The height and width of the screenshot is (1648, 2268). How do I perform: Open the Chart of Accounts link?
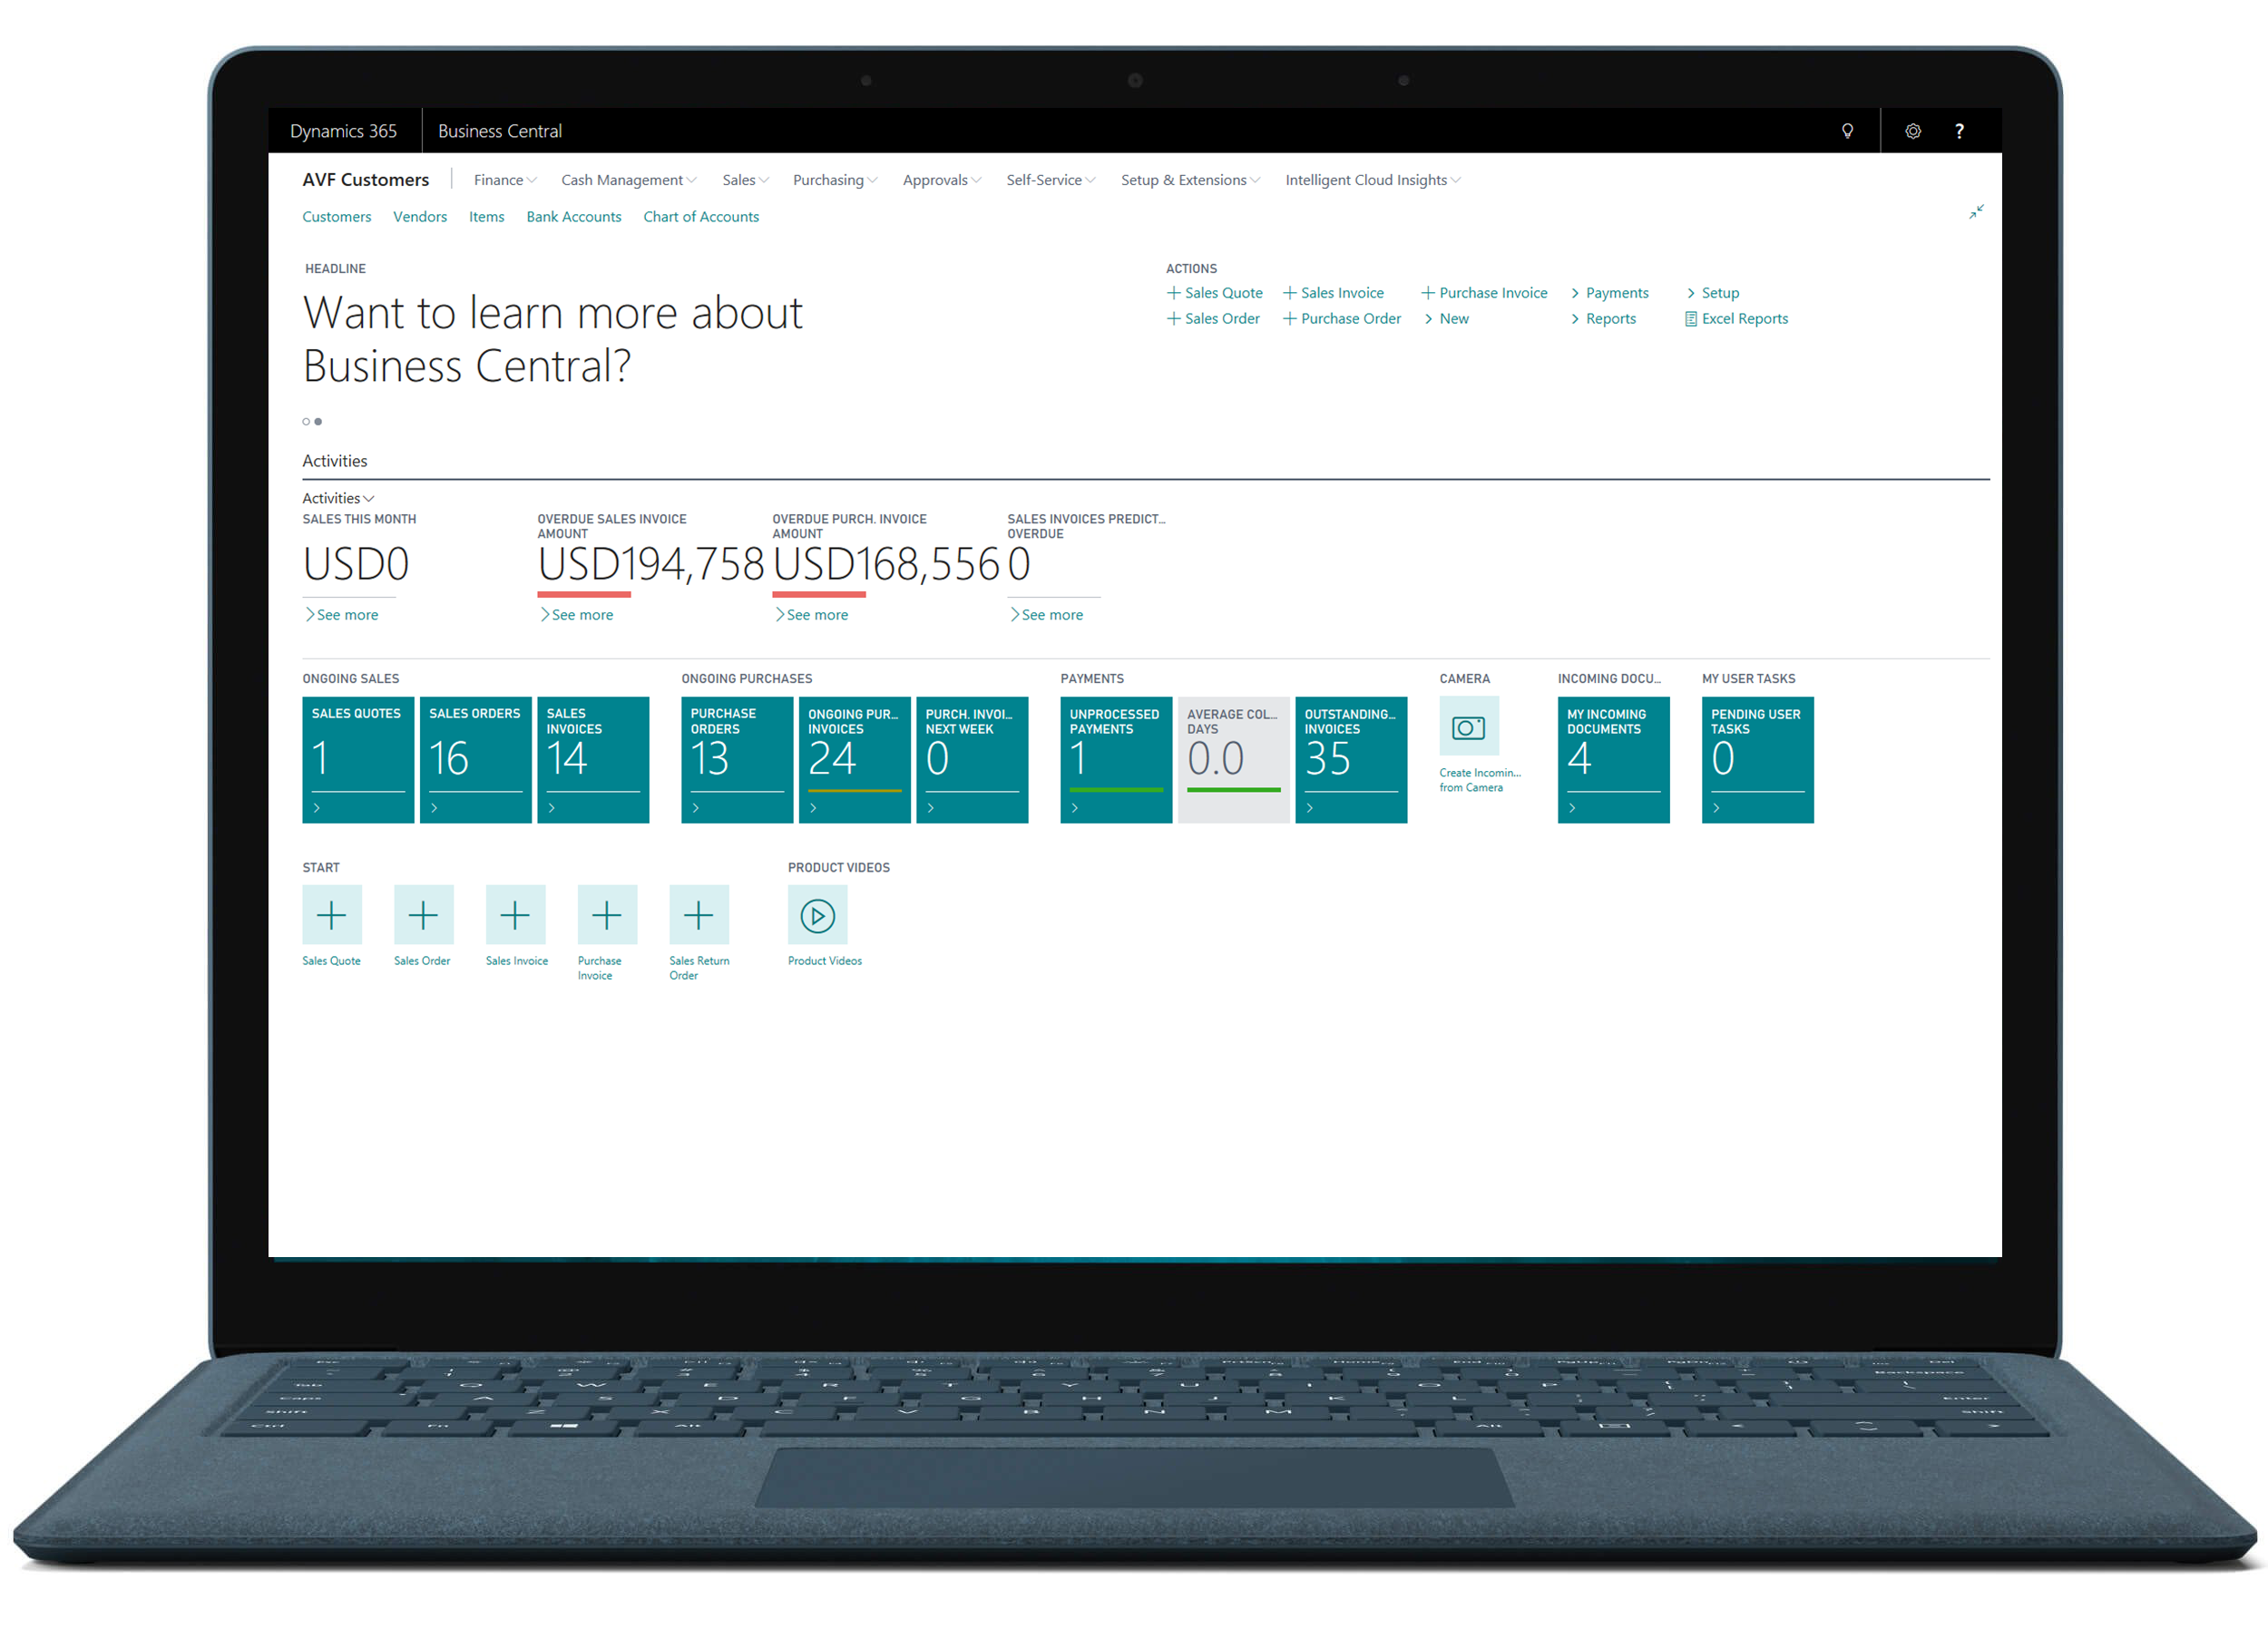(x=701, y=217)
